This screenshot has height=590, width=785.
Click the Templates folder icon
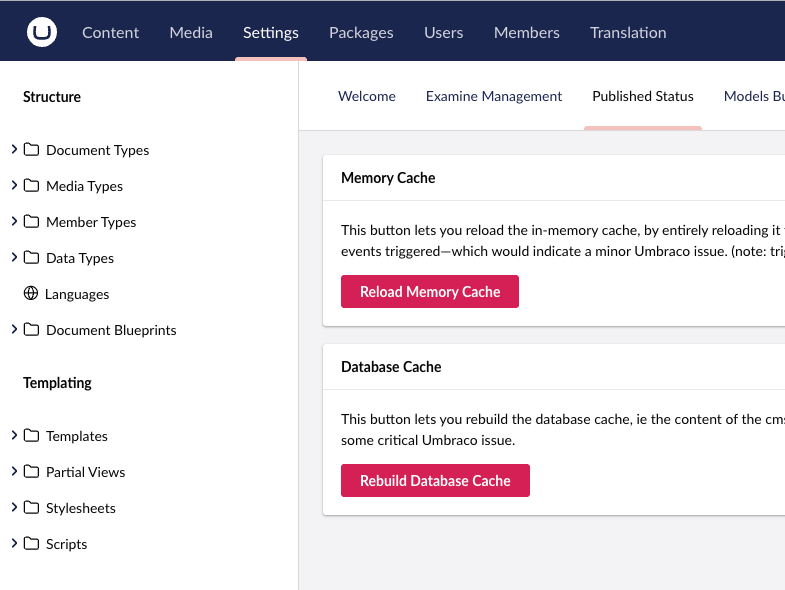(x=31, y=436)
